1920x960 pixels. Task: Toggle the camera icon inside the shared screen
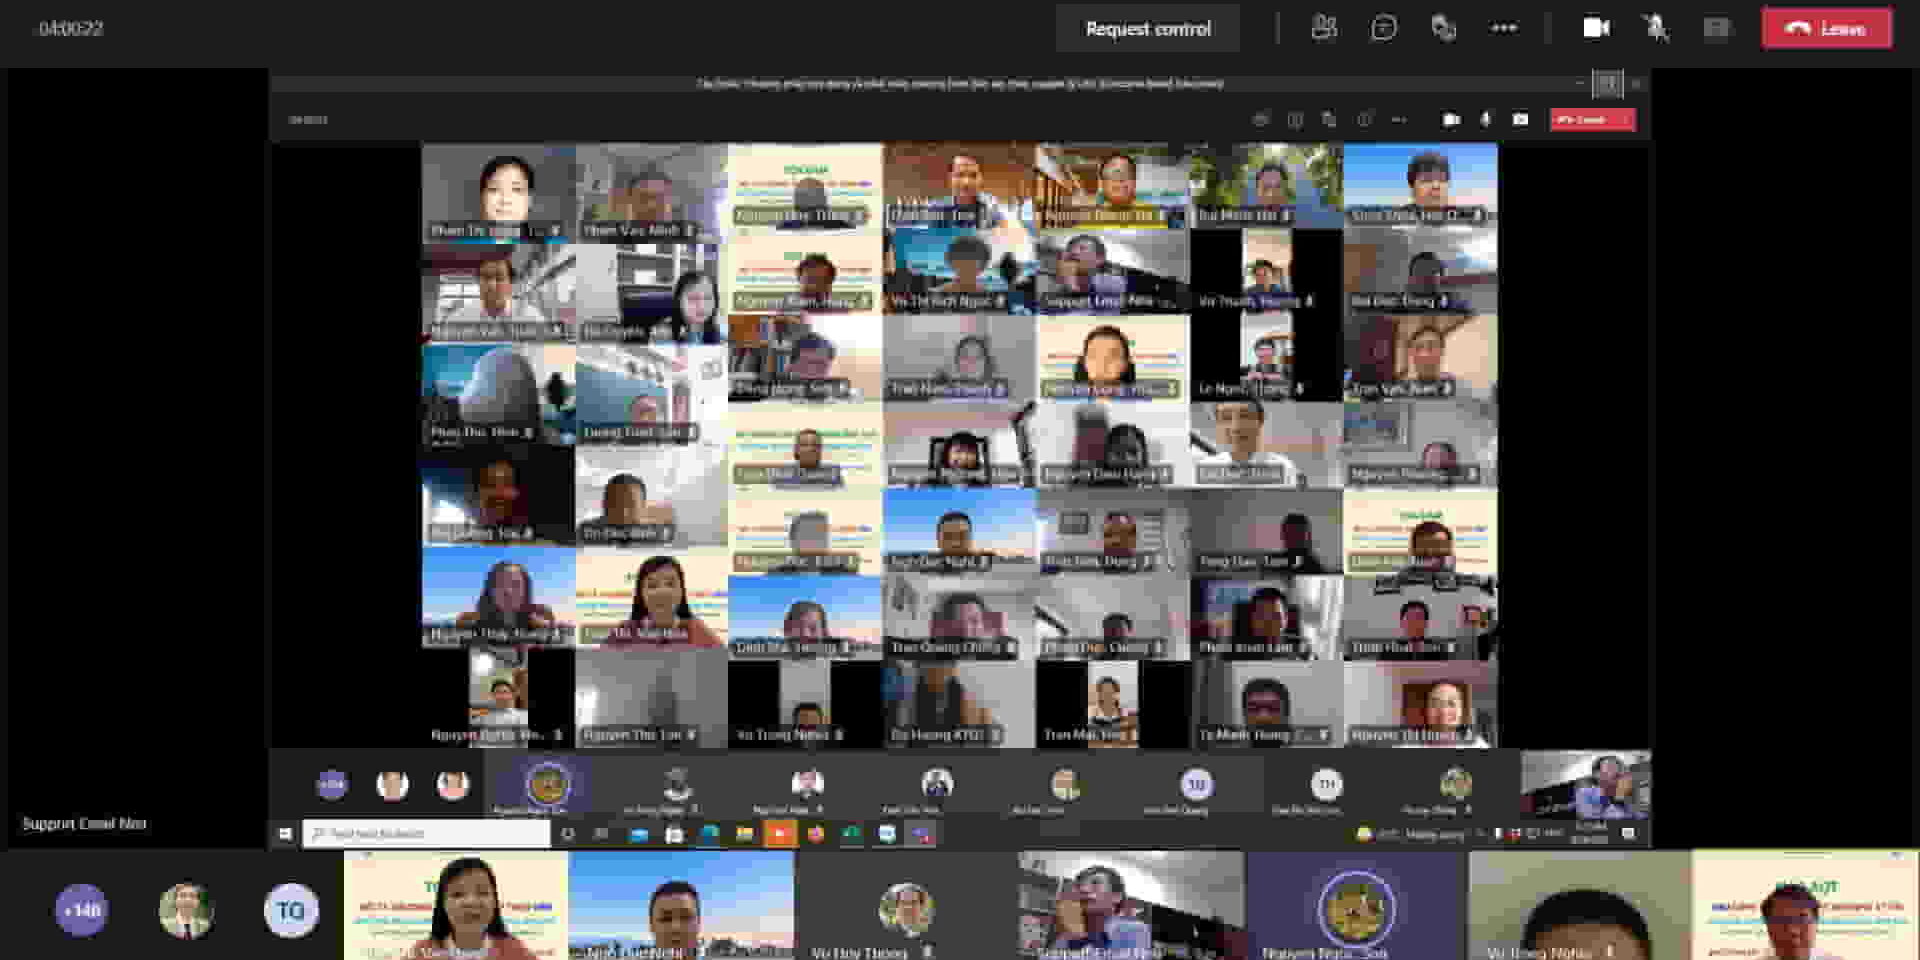1451,120
